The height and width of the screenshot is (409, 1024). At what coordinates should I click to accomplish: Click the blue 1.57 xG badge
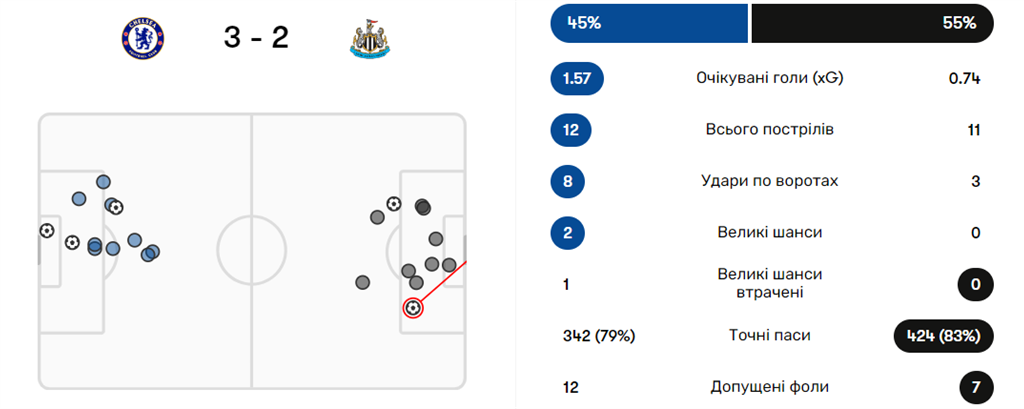pos(578,78)
